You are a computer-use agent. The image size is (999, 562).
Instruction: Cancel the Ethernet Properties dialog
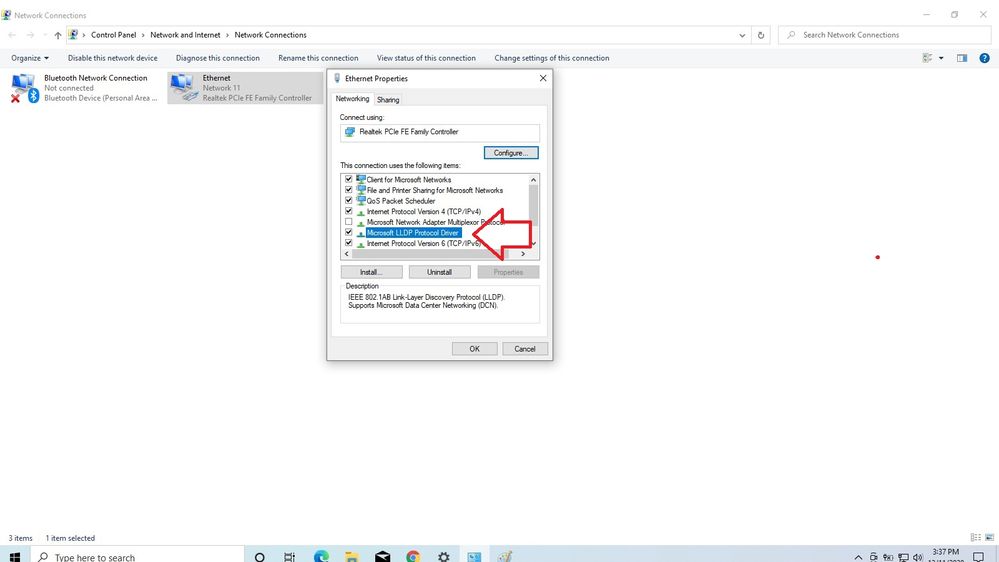(525, 349)
